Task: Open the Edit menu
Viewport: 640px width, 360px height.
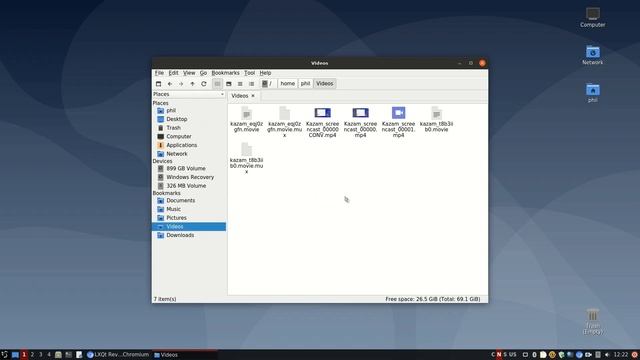Action: 173,73
